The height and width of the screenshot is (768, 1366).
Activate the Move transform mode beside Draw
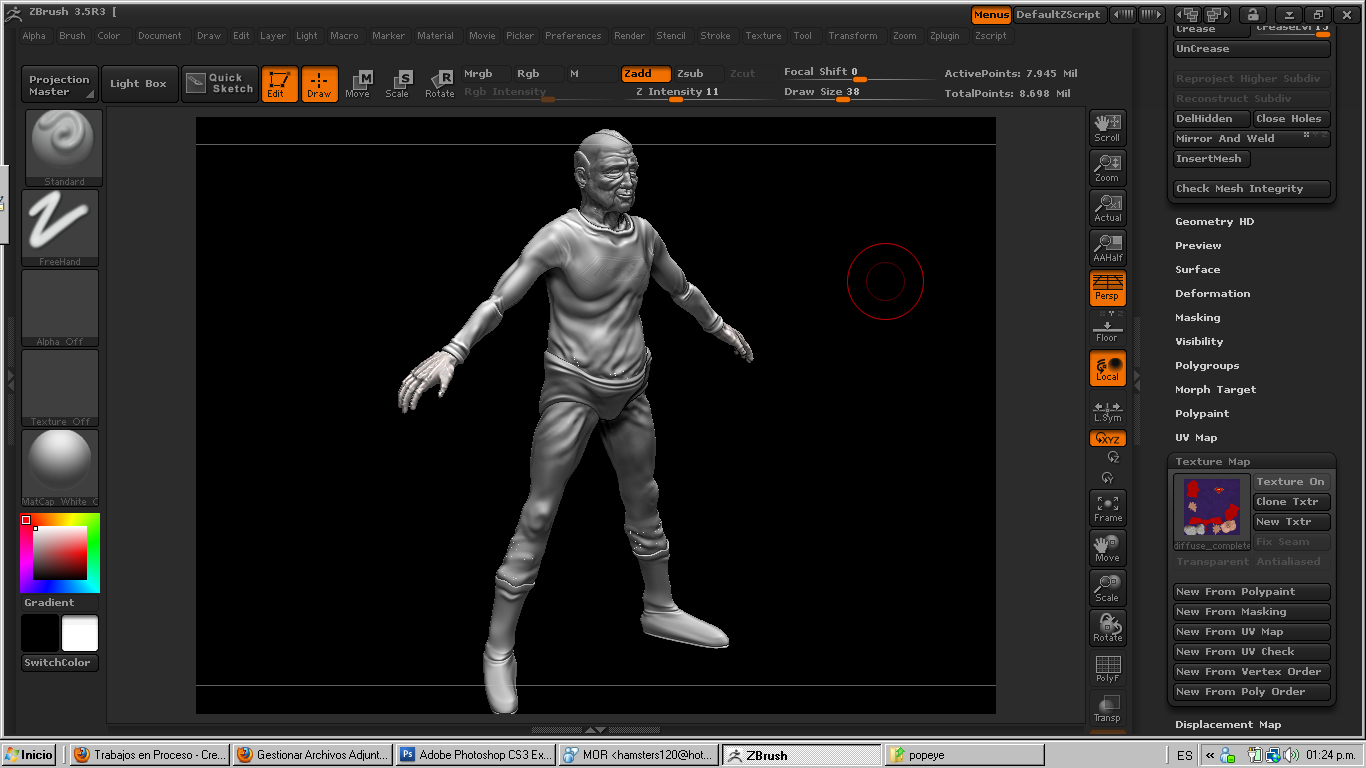(x=358, y=84)
